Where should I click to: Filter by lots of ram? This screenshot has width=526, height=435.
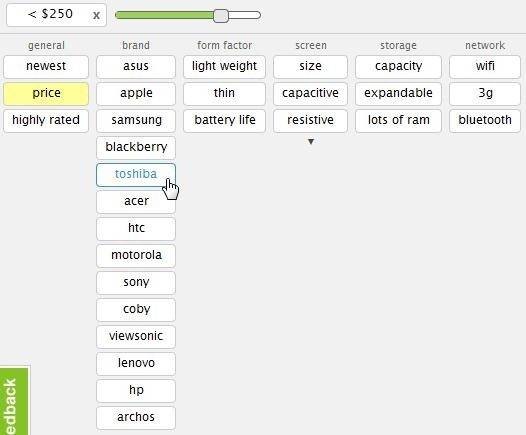pos(399,120)
